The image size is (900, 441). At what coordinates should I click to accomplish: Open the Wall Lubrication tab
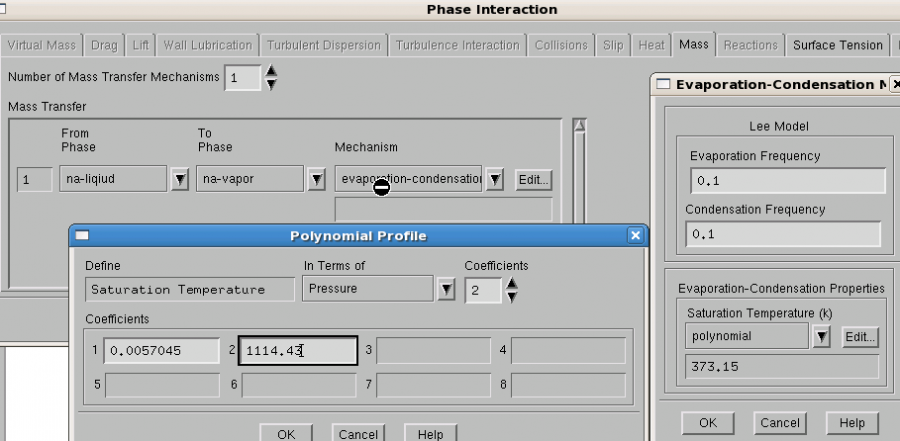pos(207,45)
